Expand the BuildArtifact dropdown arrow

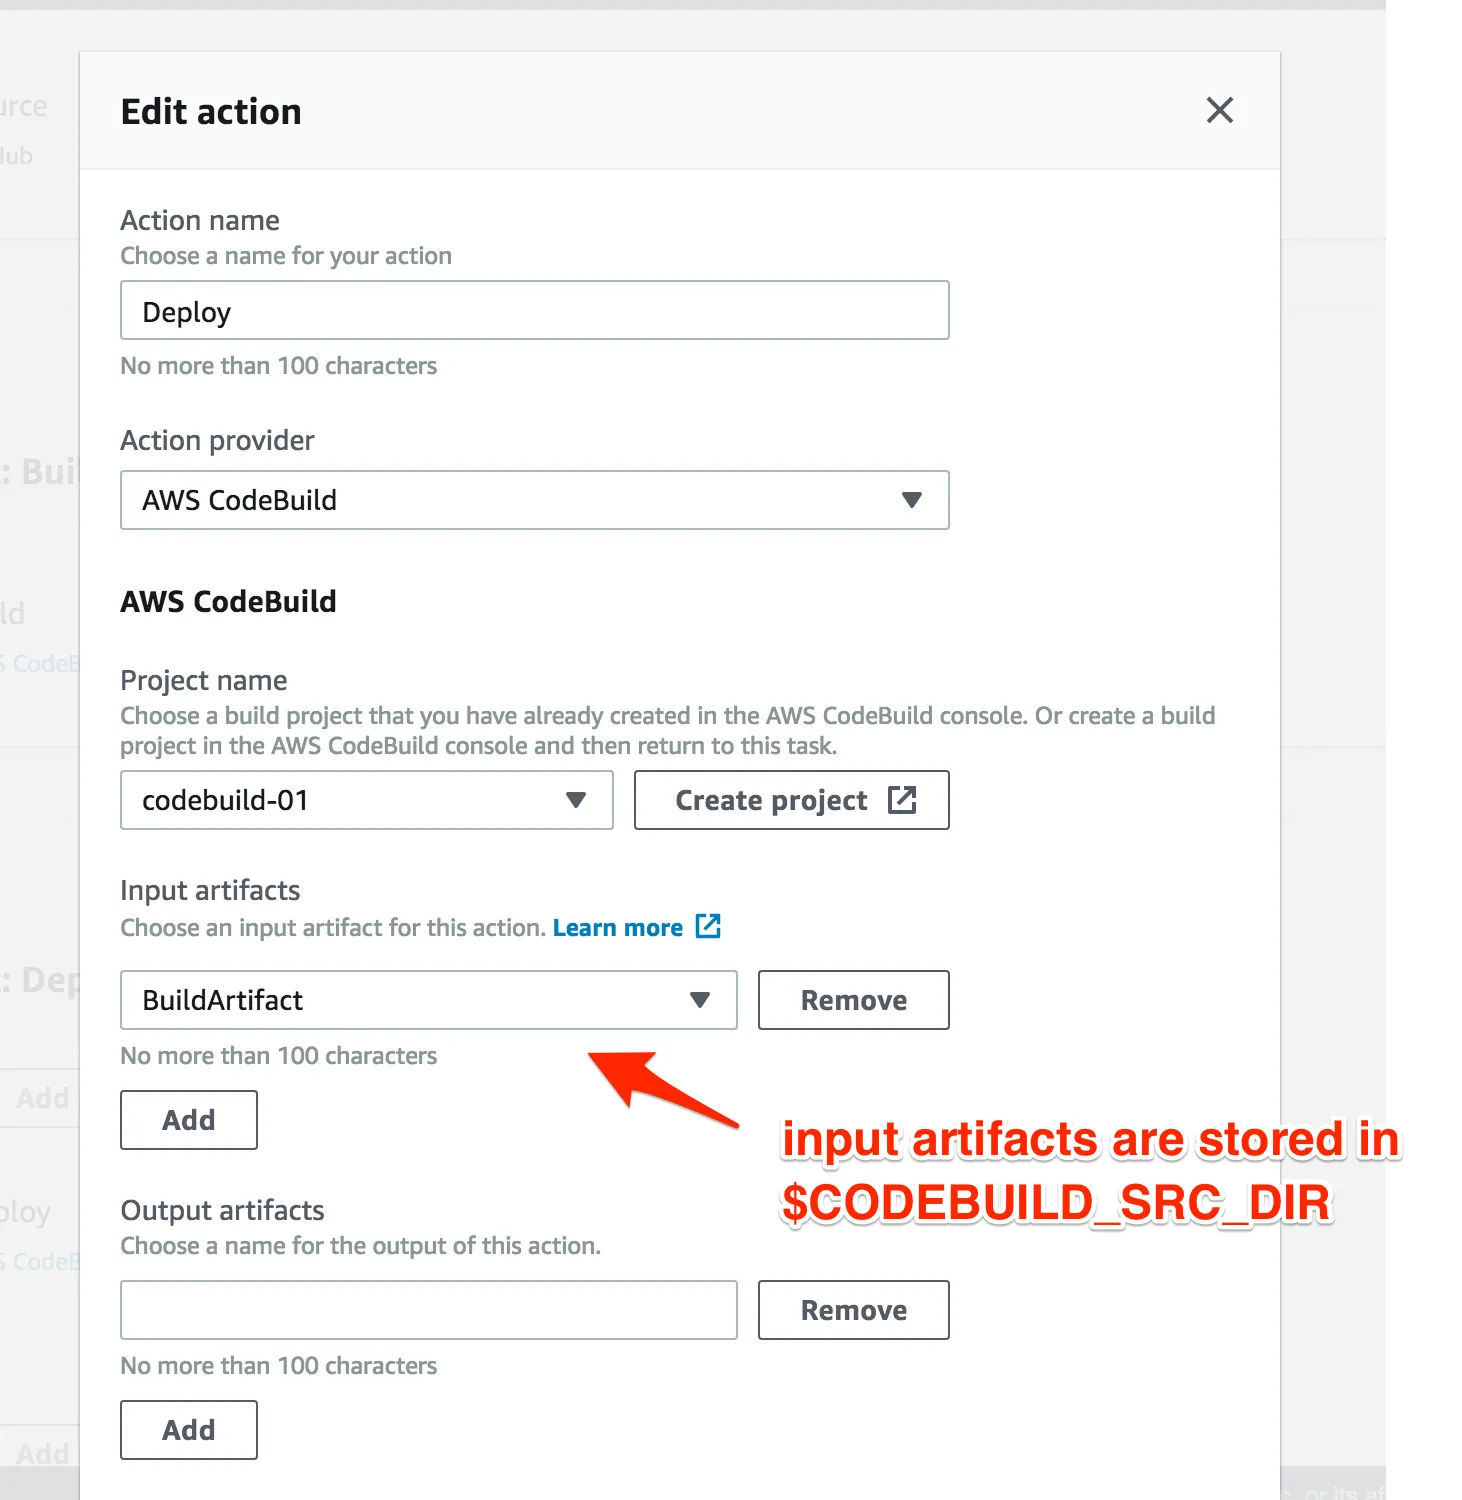tap(700, 1000)
